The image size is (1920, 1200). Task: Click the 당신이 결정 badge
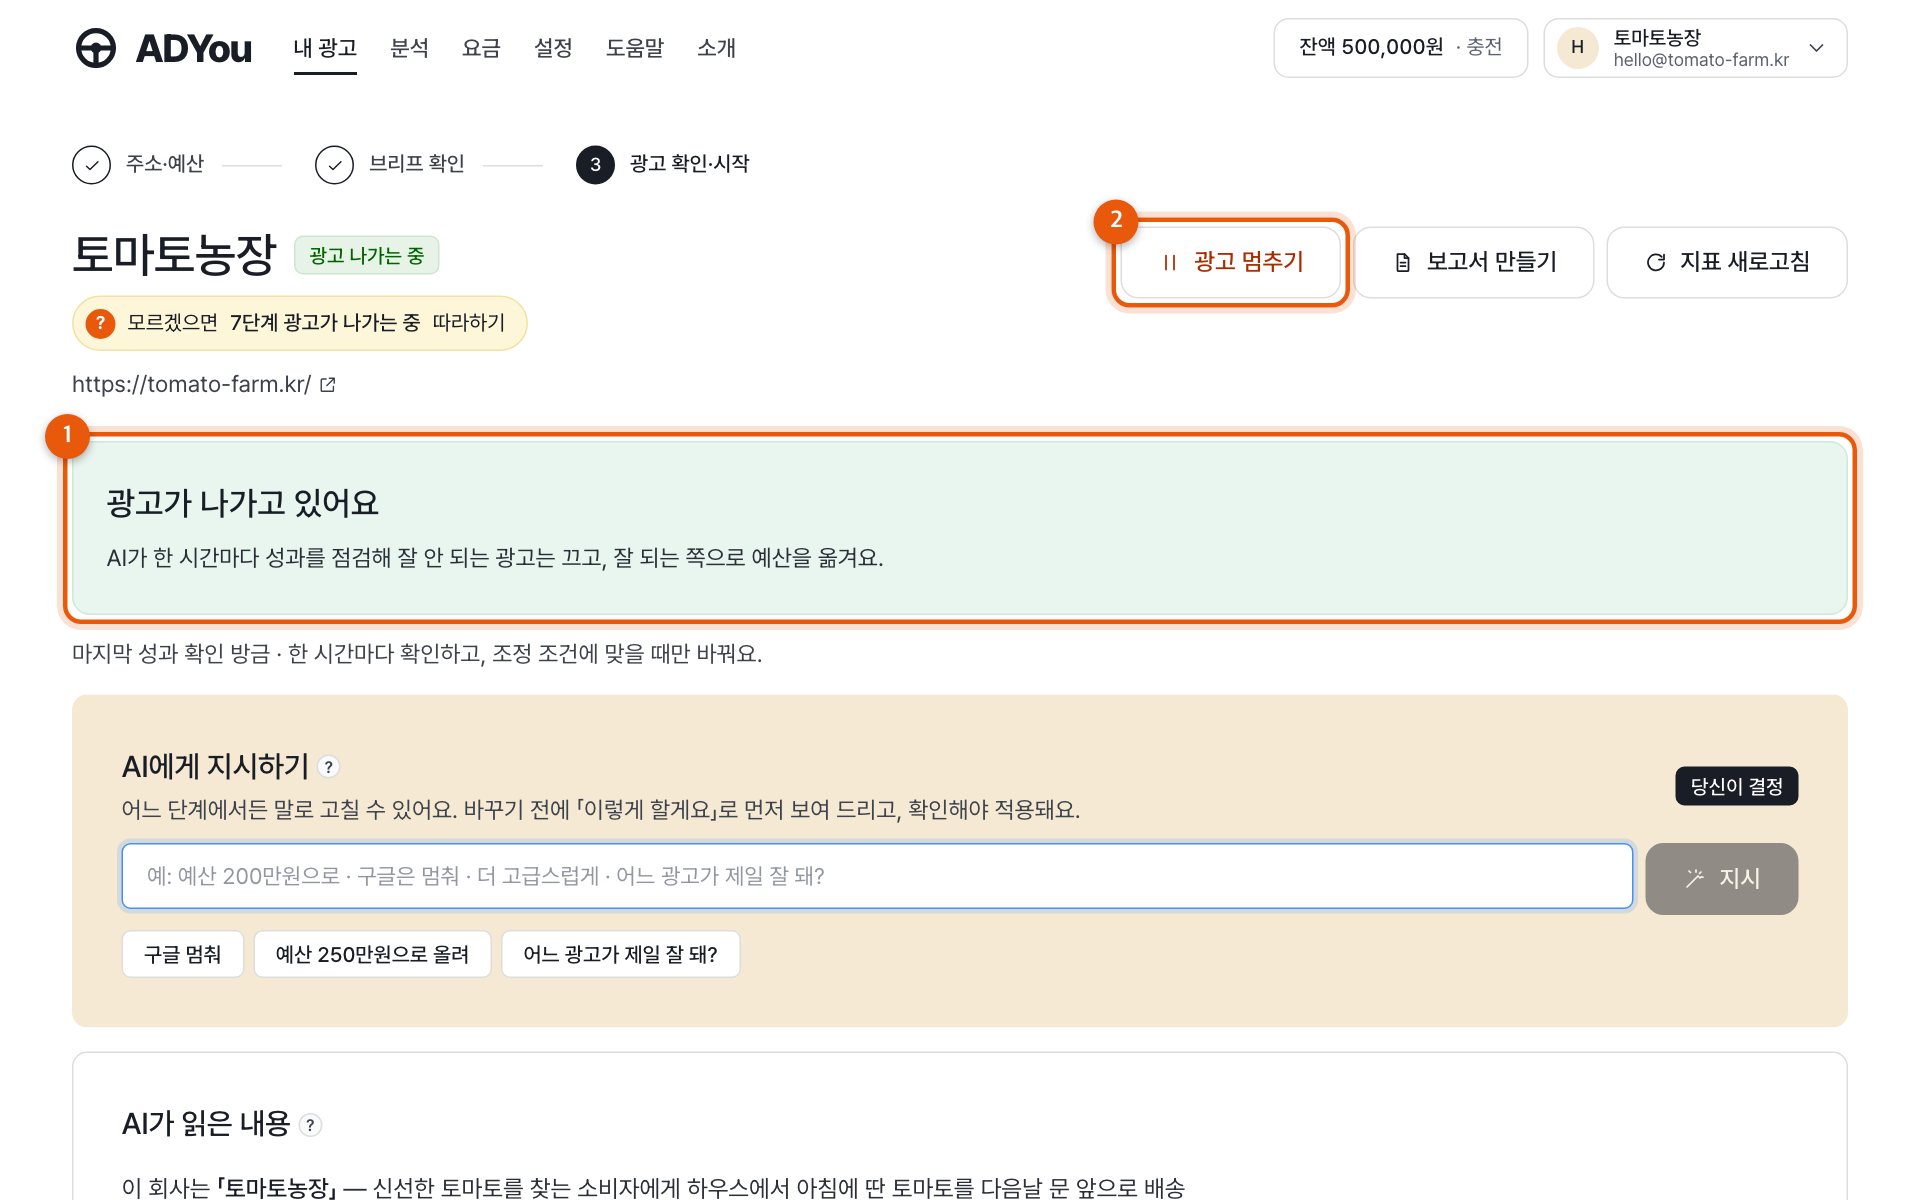click(x=1736, y=786)
